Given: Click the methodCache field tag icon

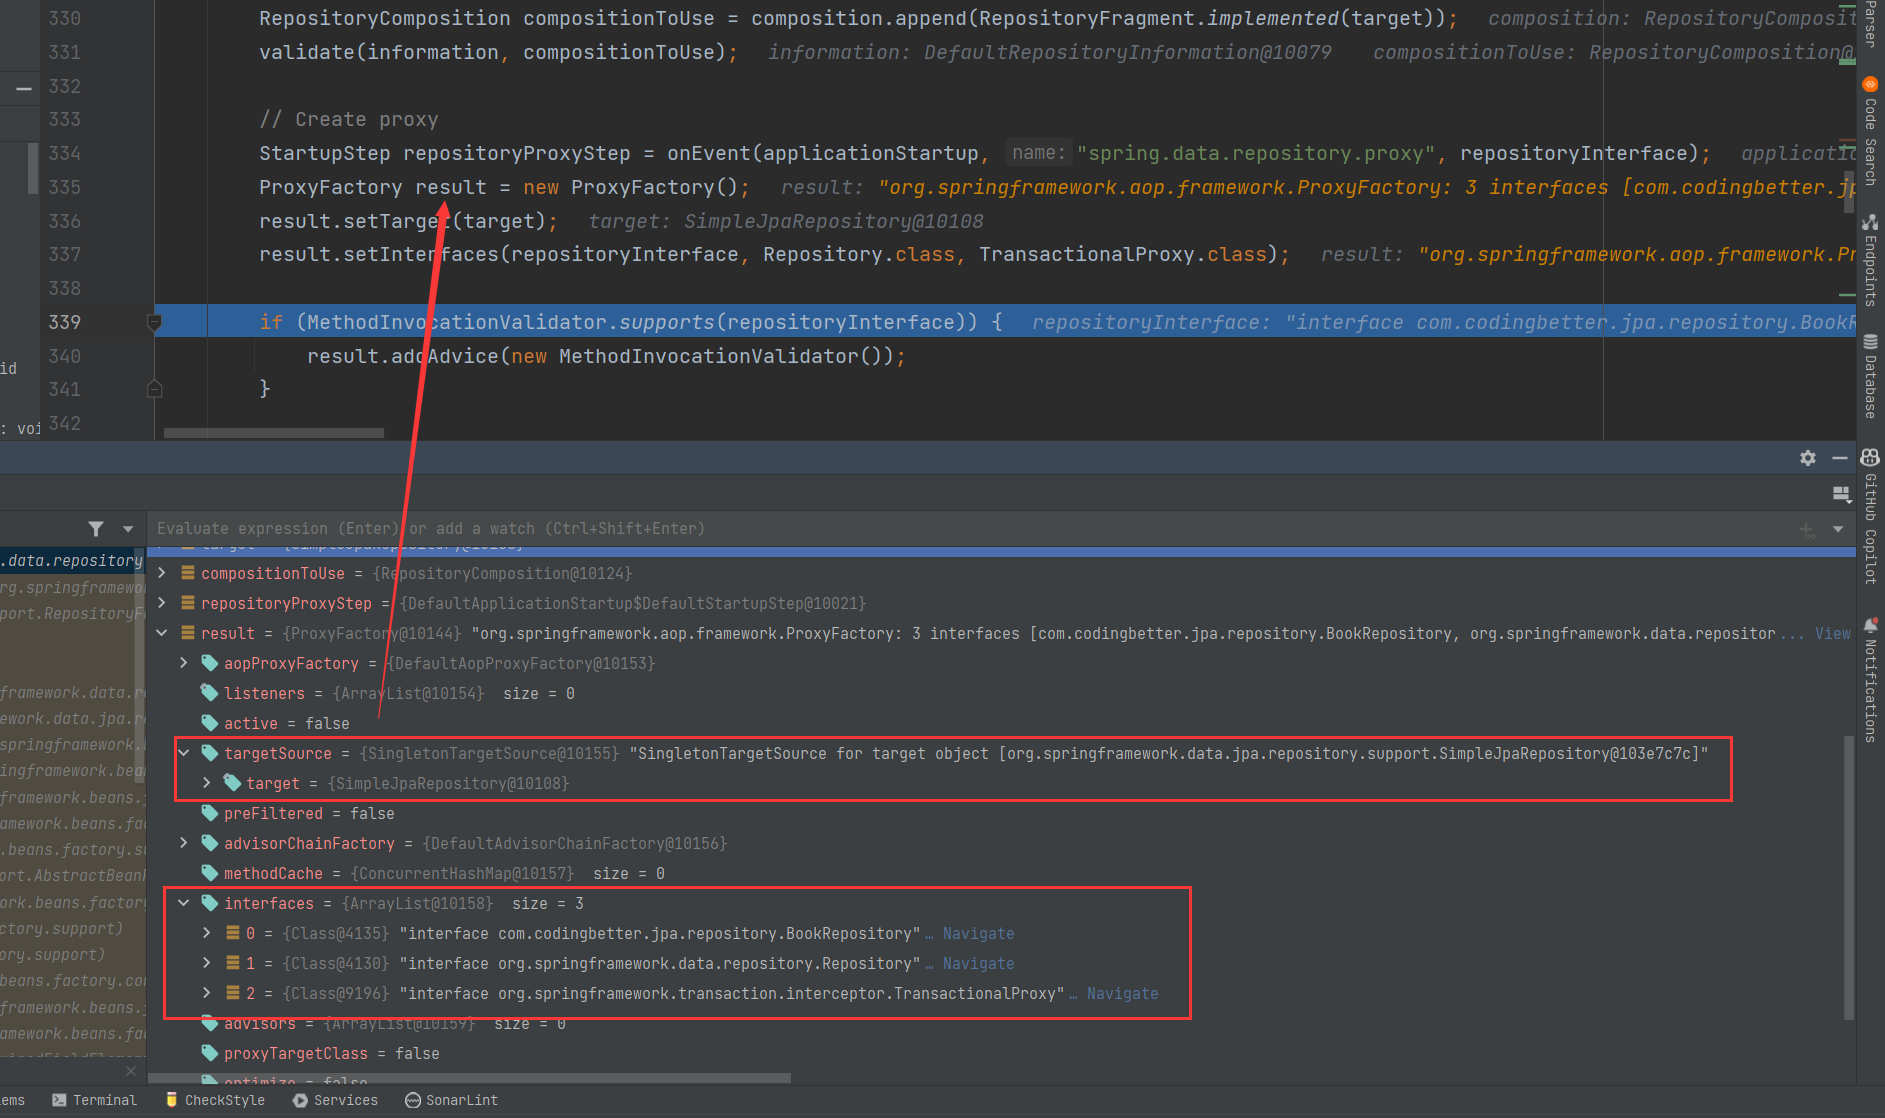Looking at the screenshot, I should tap(209, 873).
